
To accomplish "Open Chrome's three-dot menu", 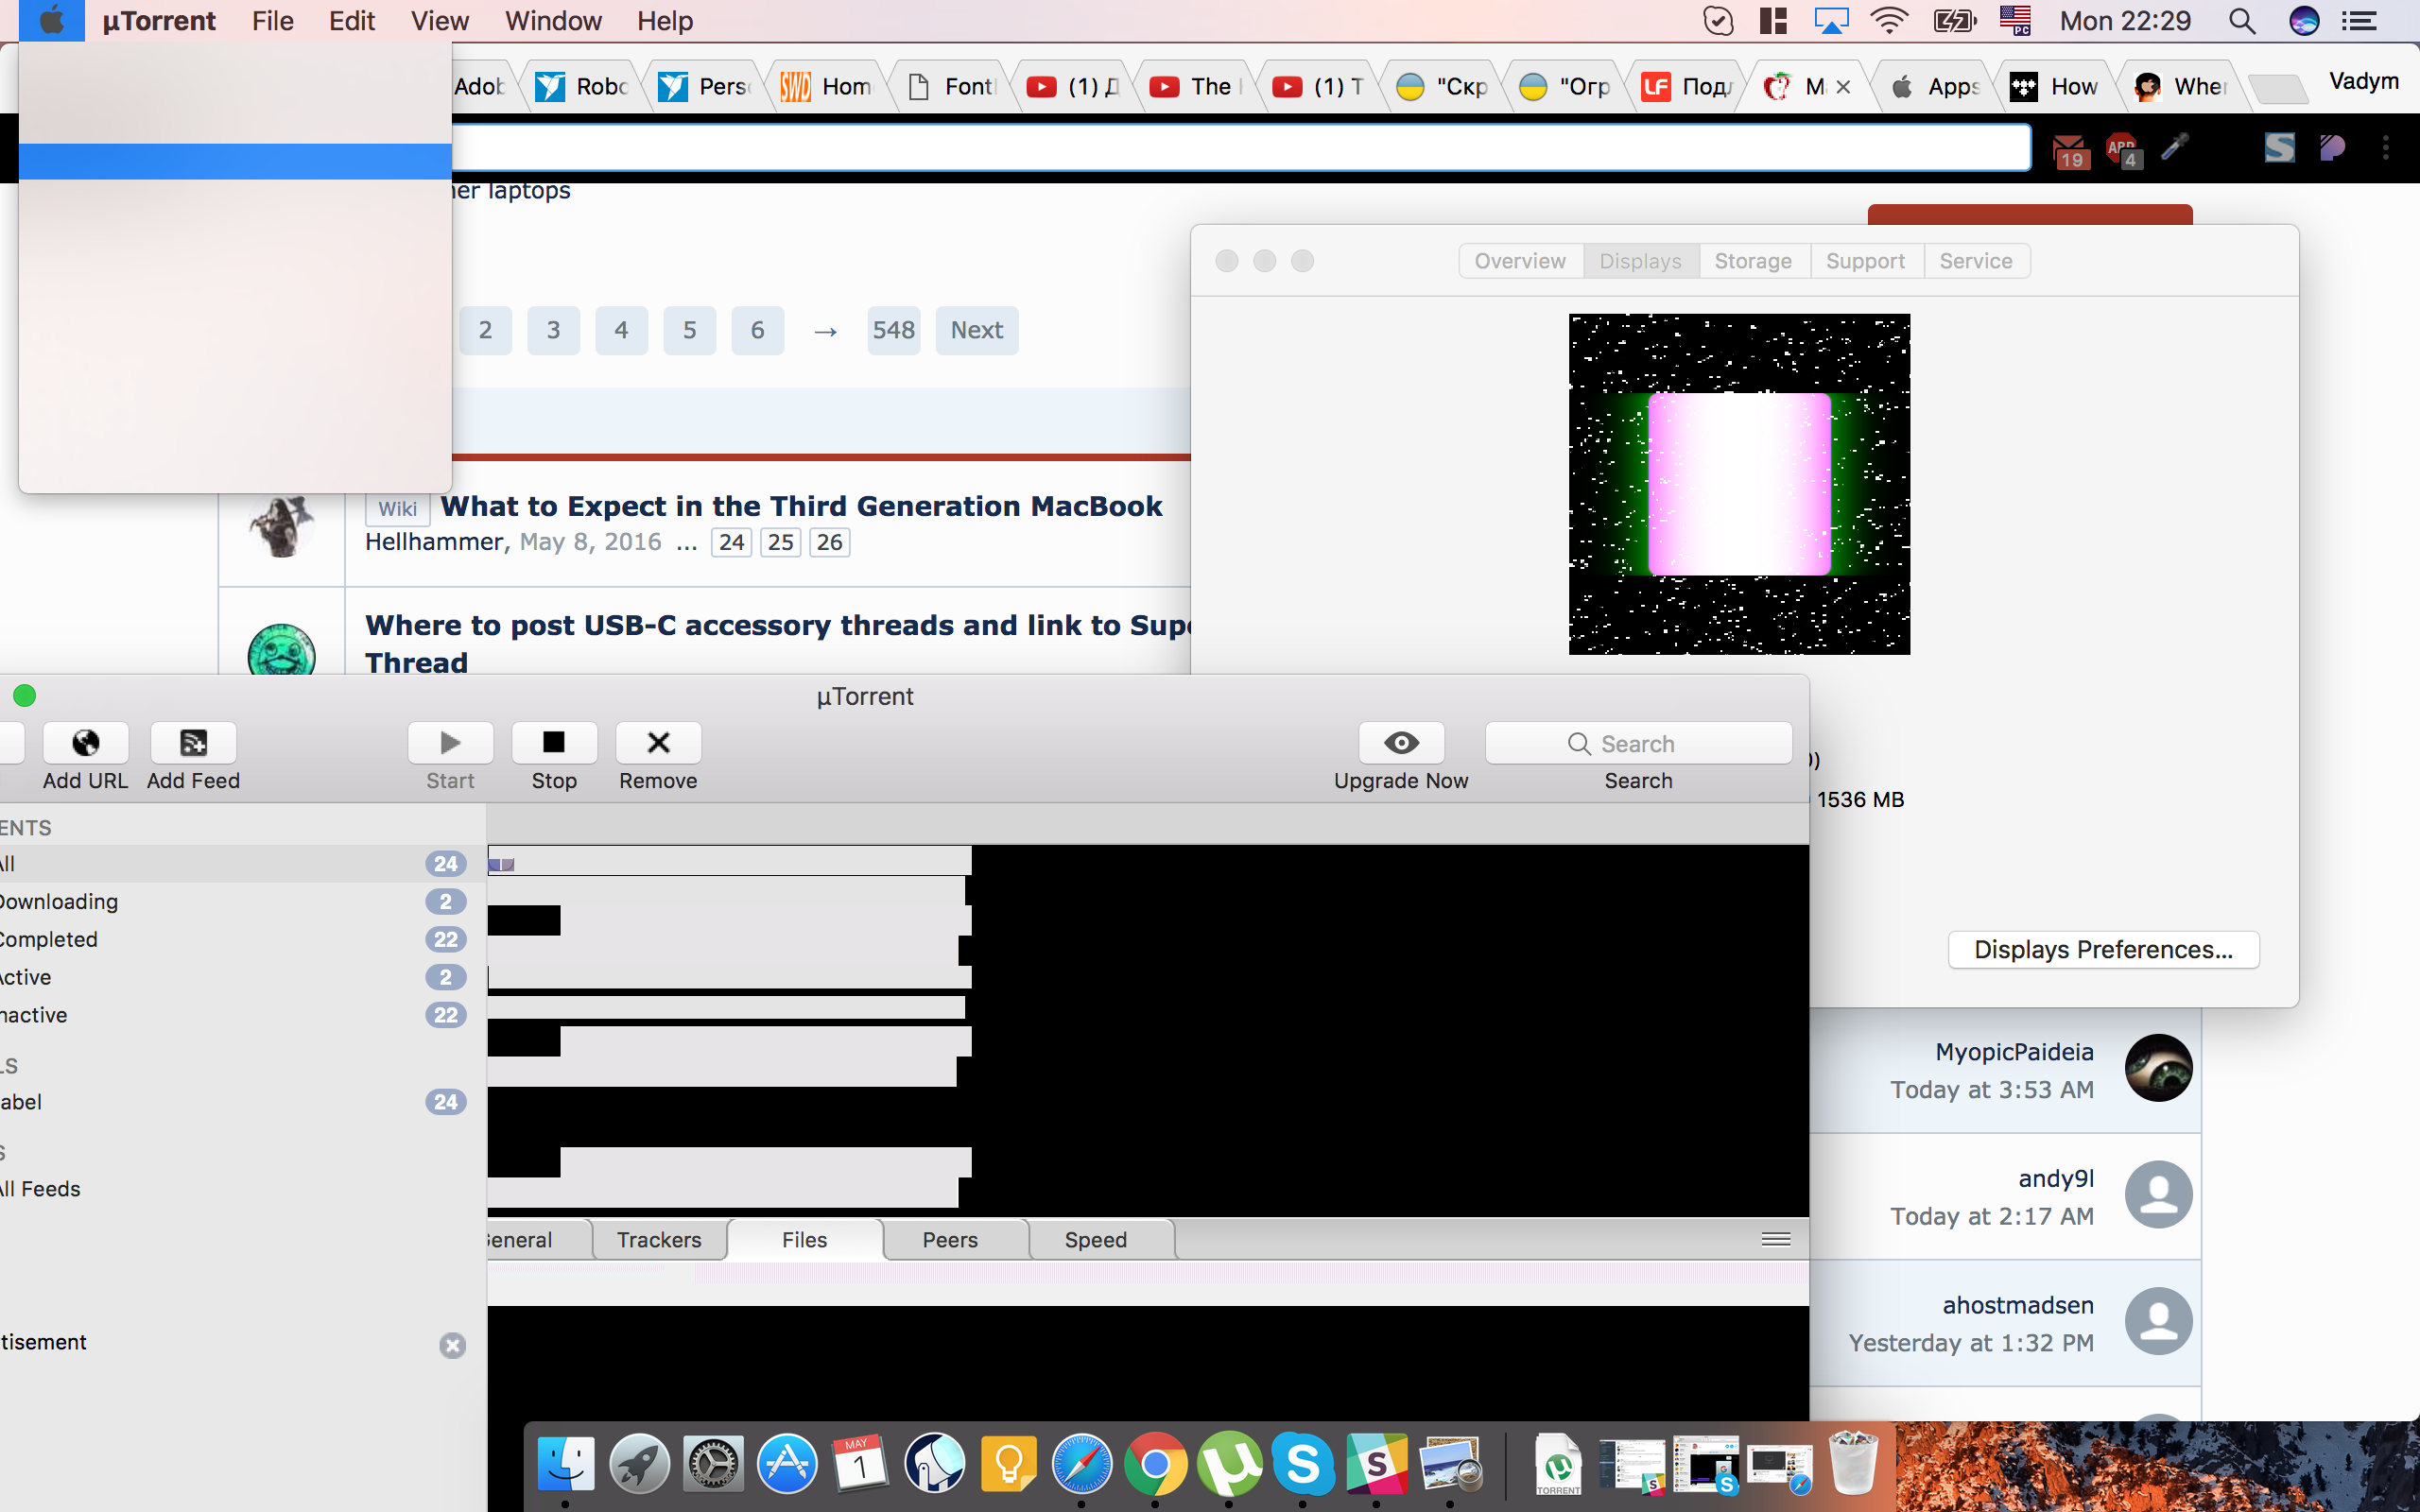I will coord(2386,148).
